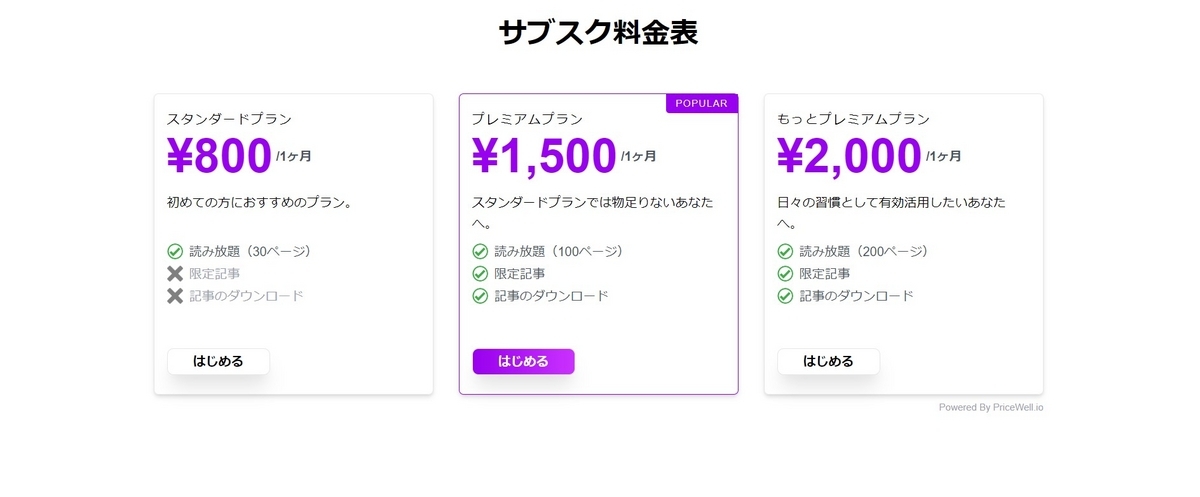
Task: Click the check icon beside Premium plan 限定記事
Action: pos(480,273)
